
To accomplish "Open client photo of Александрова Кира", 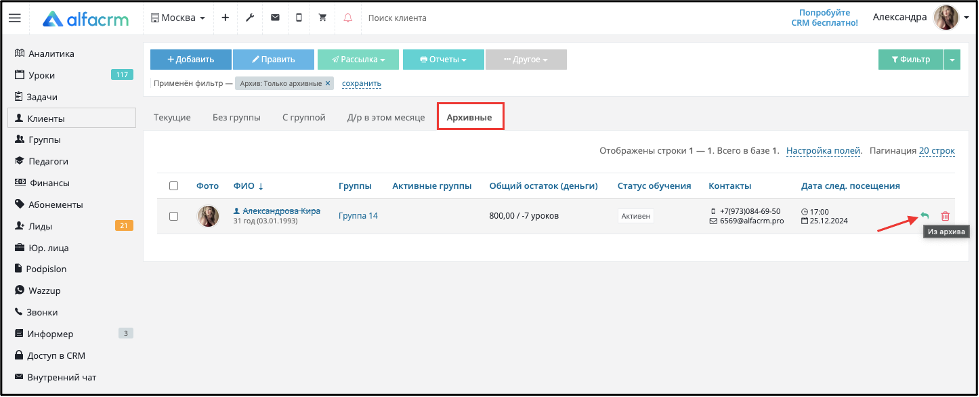I will [208, 216].
